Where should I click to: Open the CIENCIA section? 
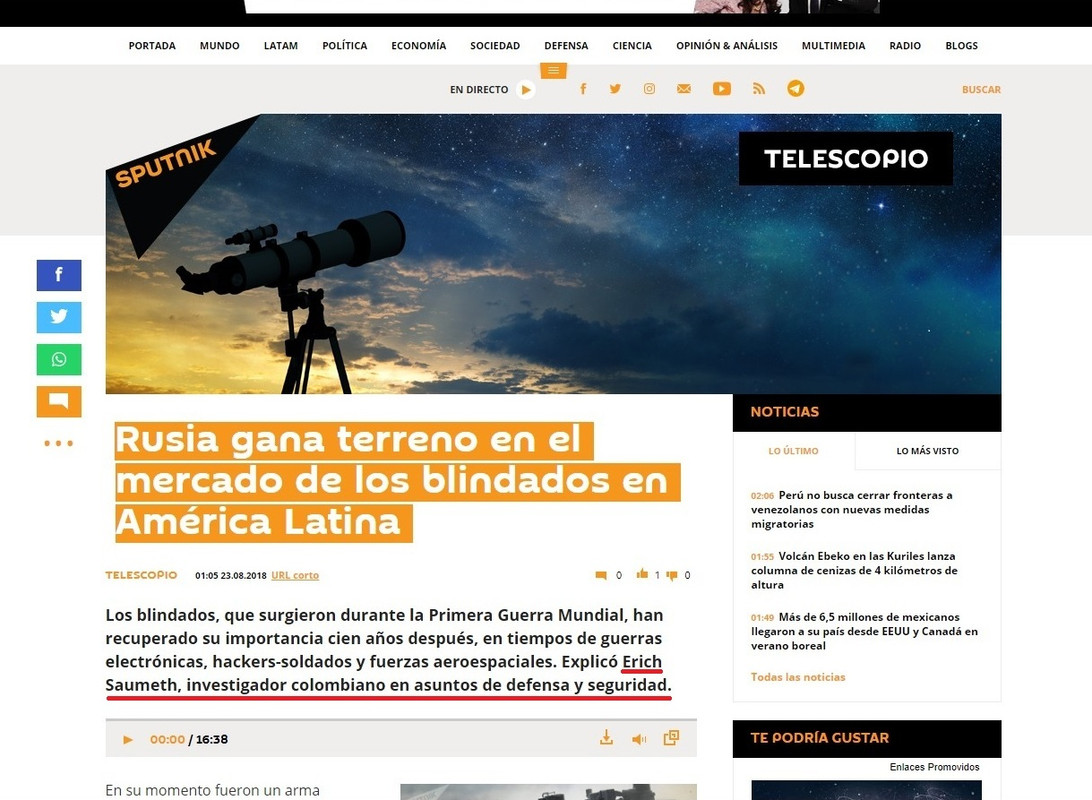tap(632, 45)
